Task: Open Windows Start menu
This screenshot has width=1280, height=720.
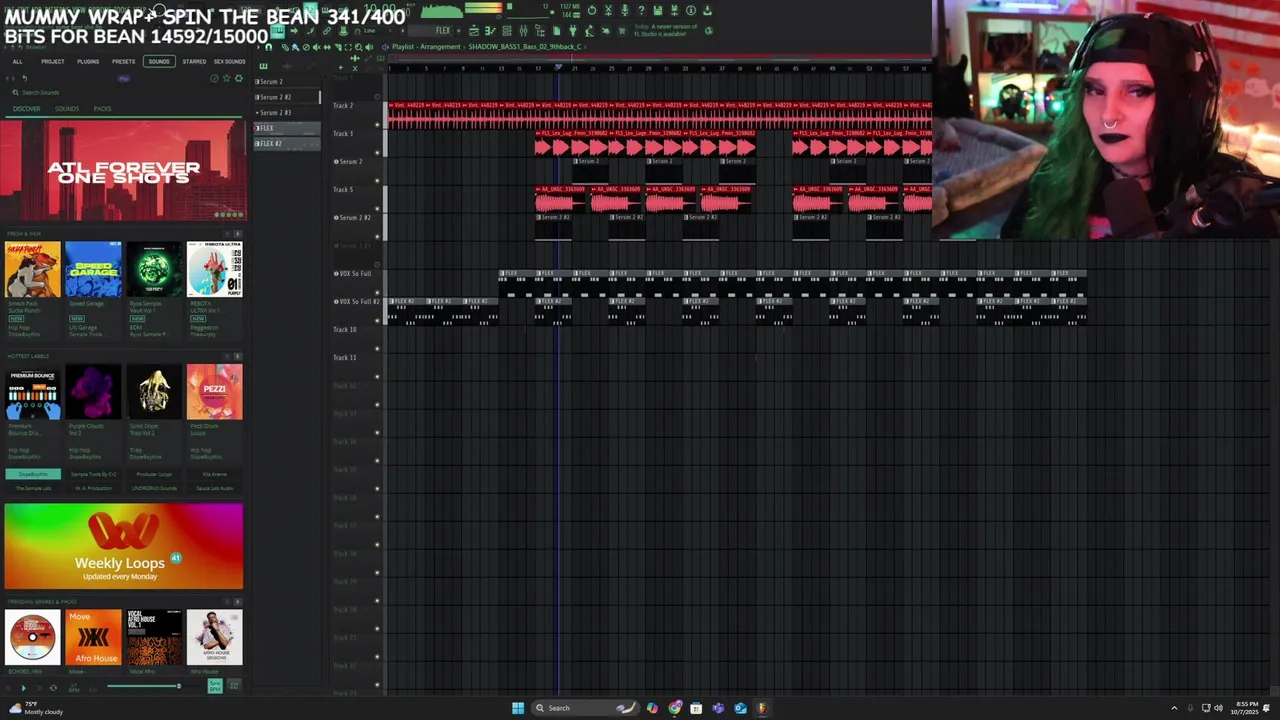Action: pos(518,708)
